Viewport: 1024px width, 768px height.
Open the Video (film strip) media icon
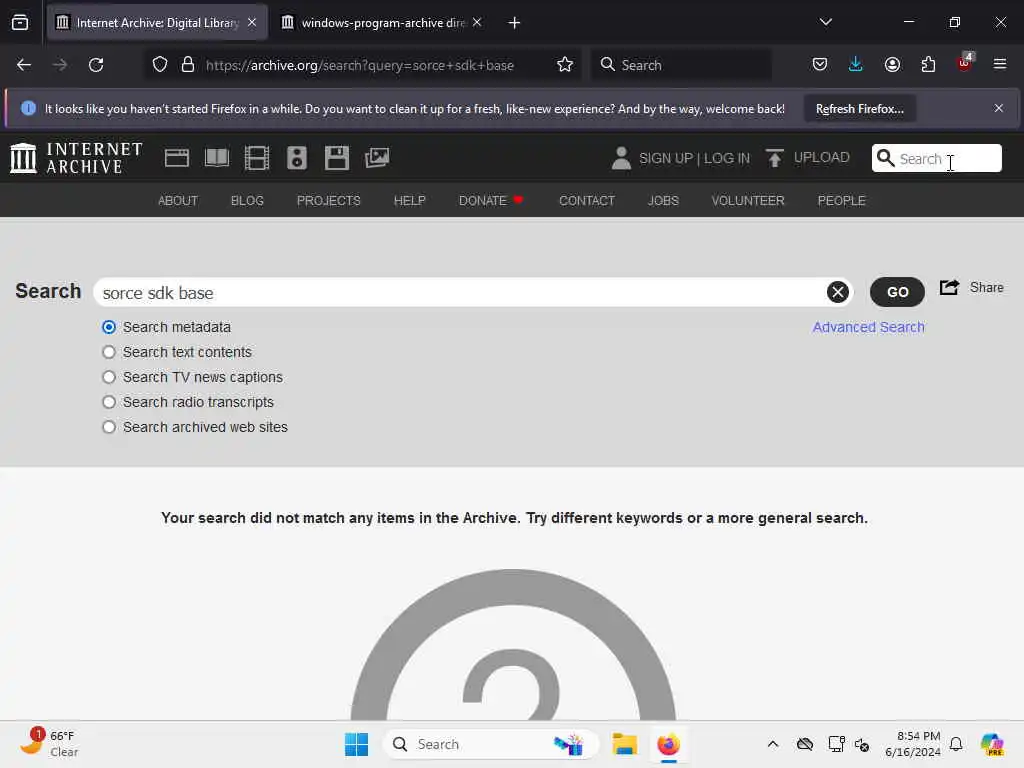click(257, 158)
